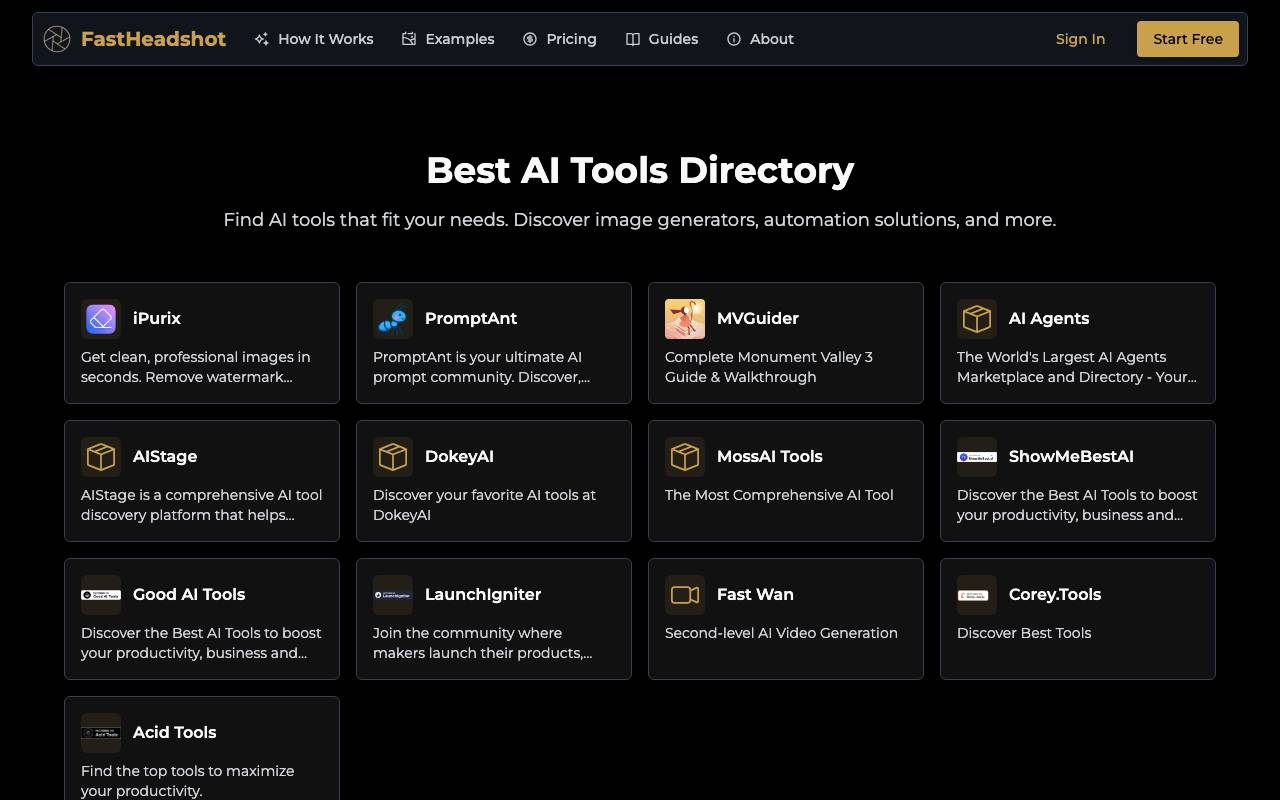Image resolution: width=1280 pixels, height=800 pixels.
Task: Open the AIStage title link
Action: coord(165,456)
